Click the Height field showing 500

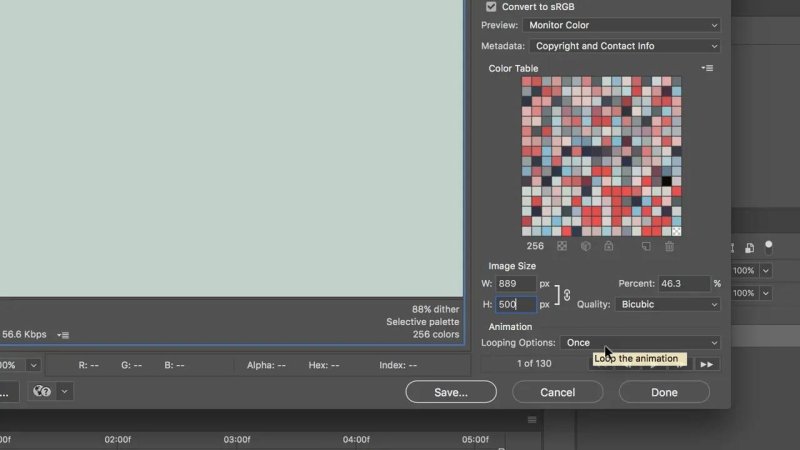point(515,304)
